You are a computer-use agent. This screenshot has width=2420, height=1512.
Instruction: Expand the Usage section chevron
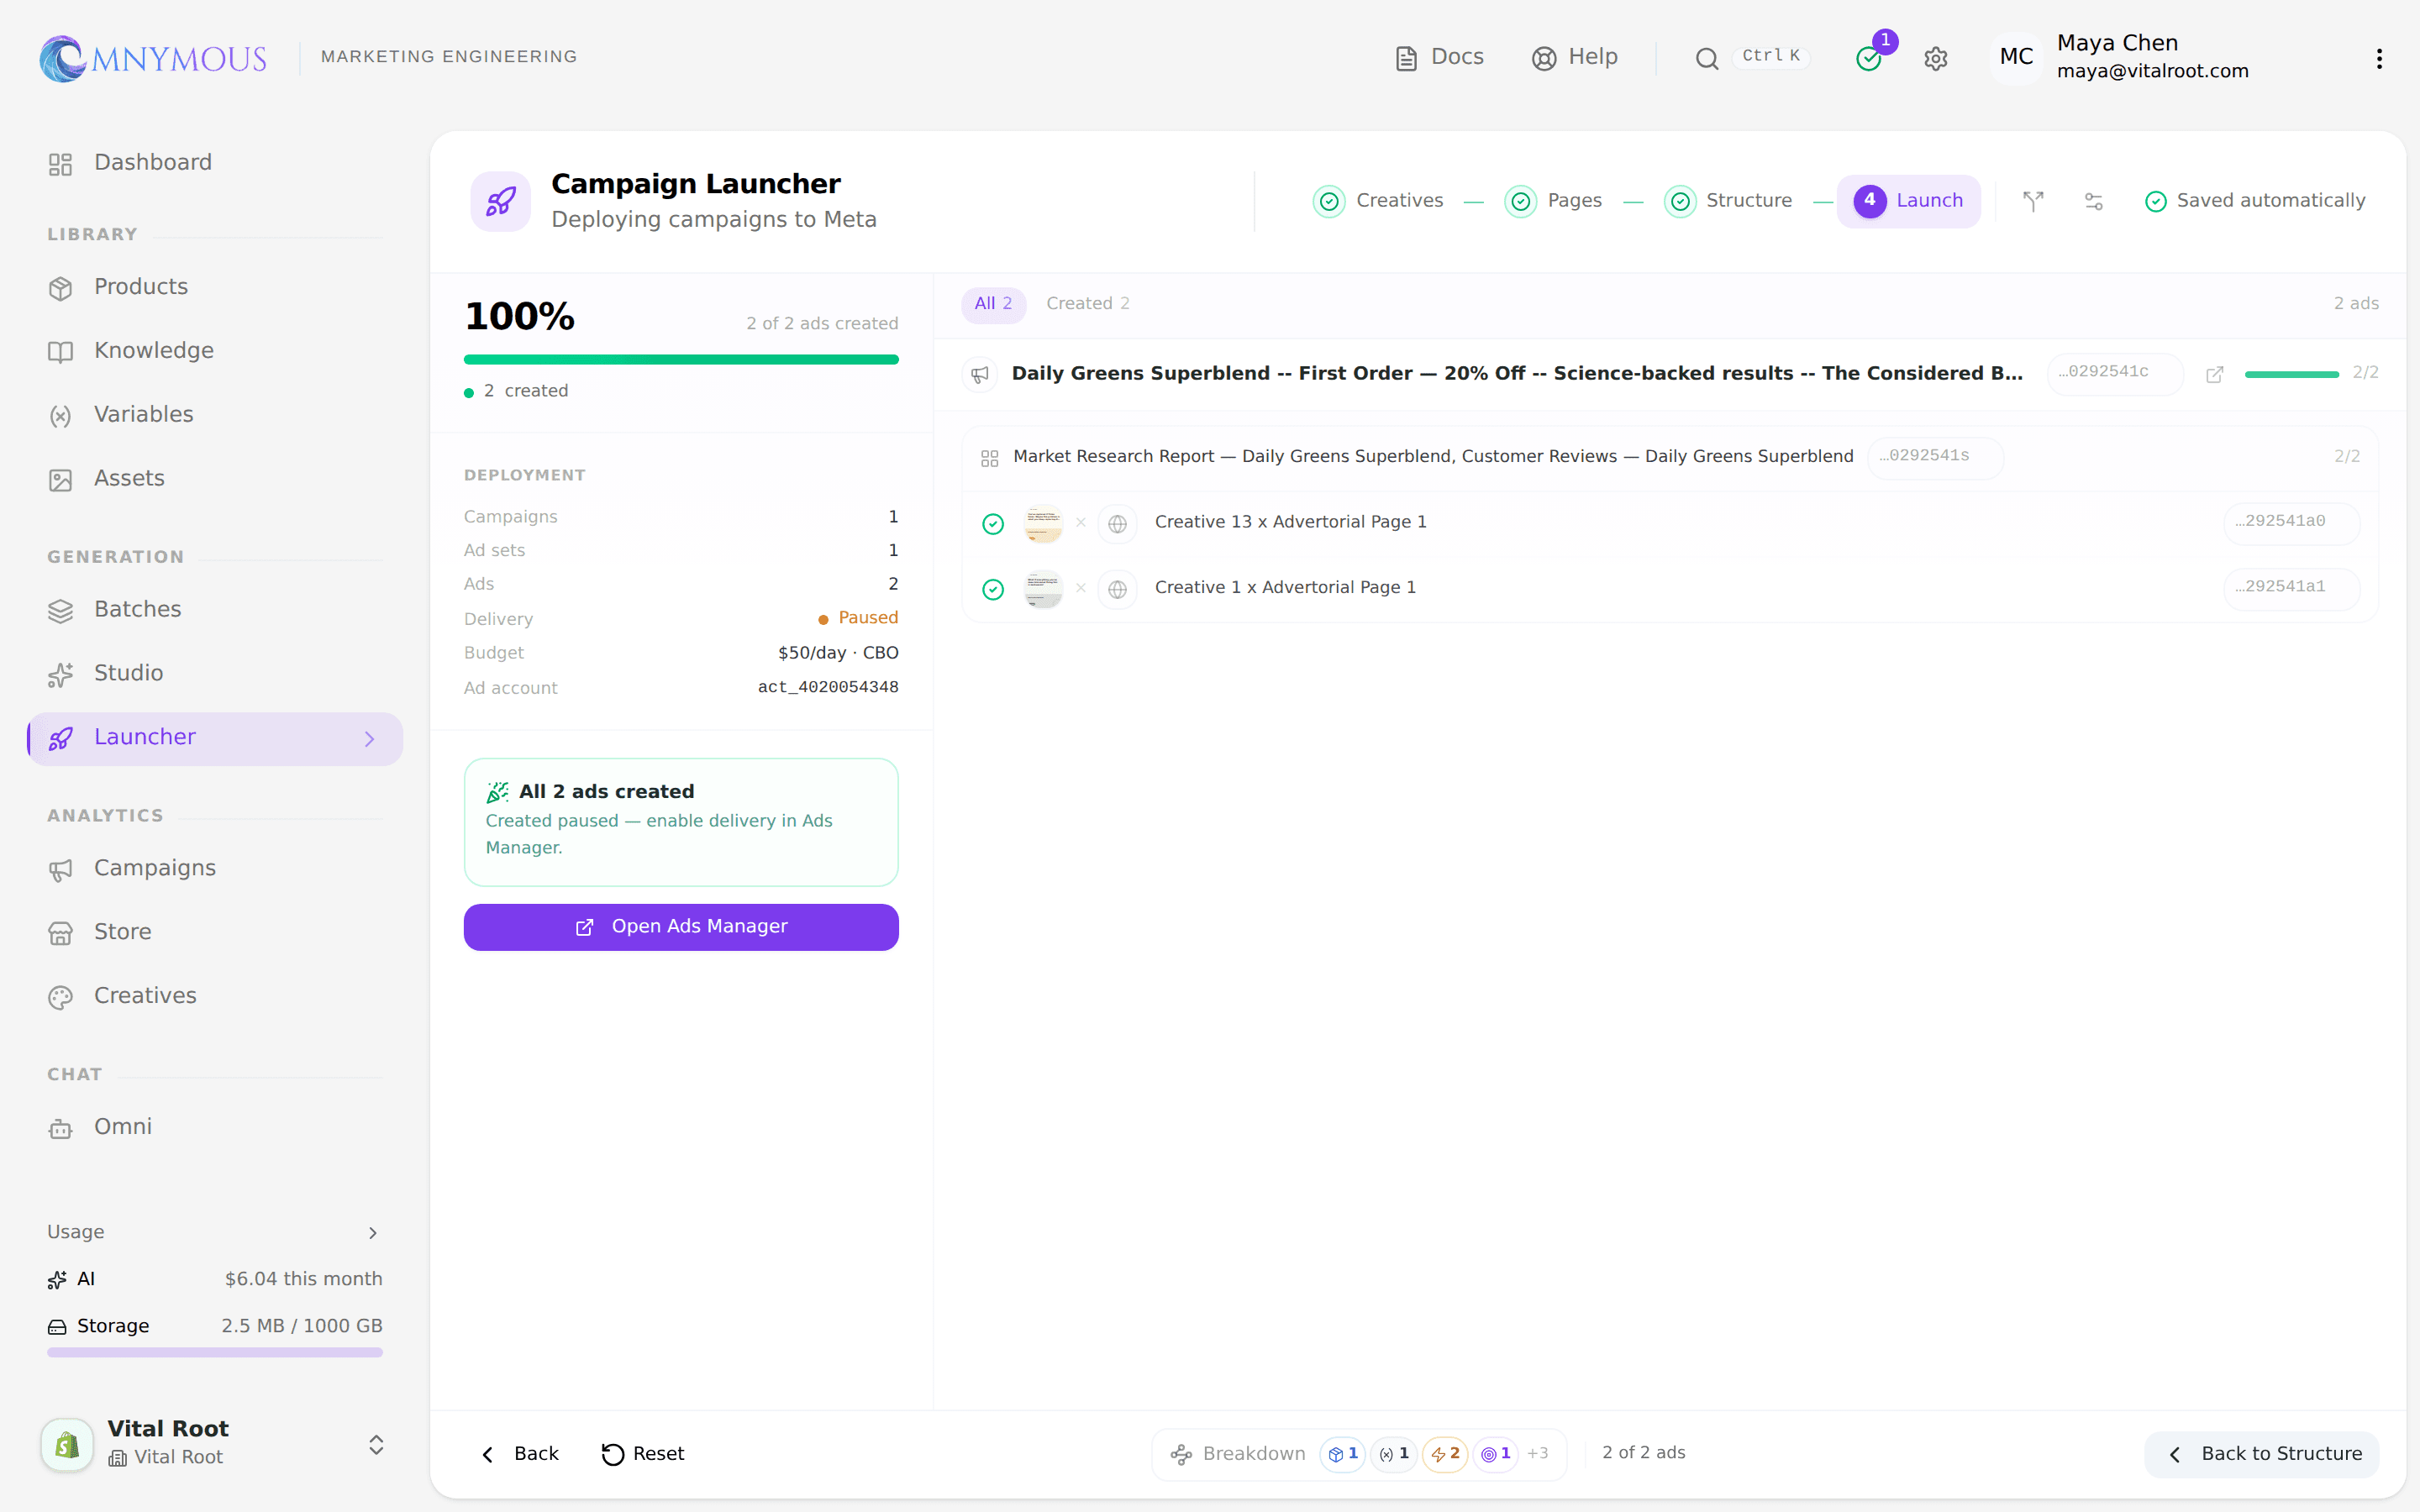tap(373, 1233)
